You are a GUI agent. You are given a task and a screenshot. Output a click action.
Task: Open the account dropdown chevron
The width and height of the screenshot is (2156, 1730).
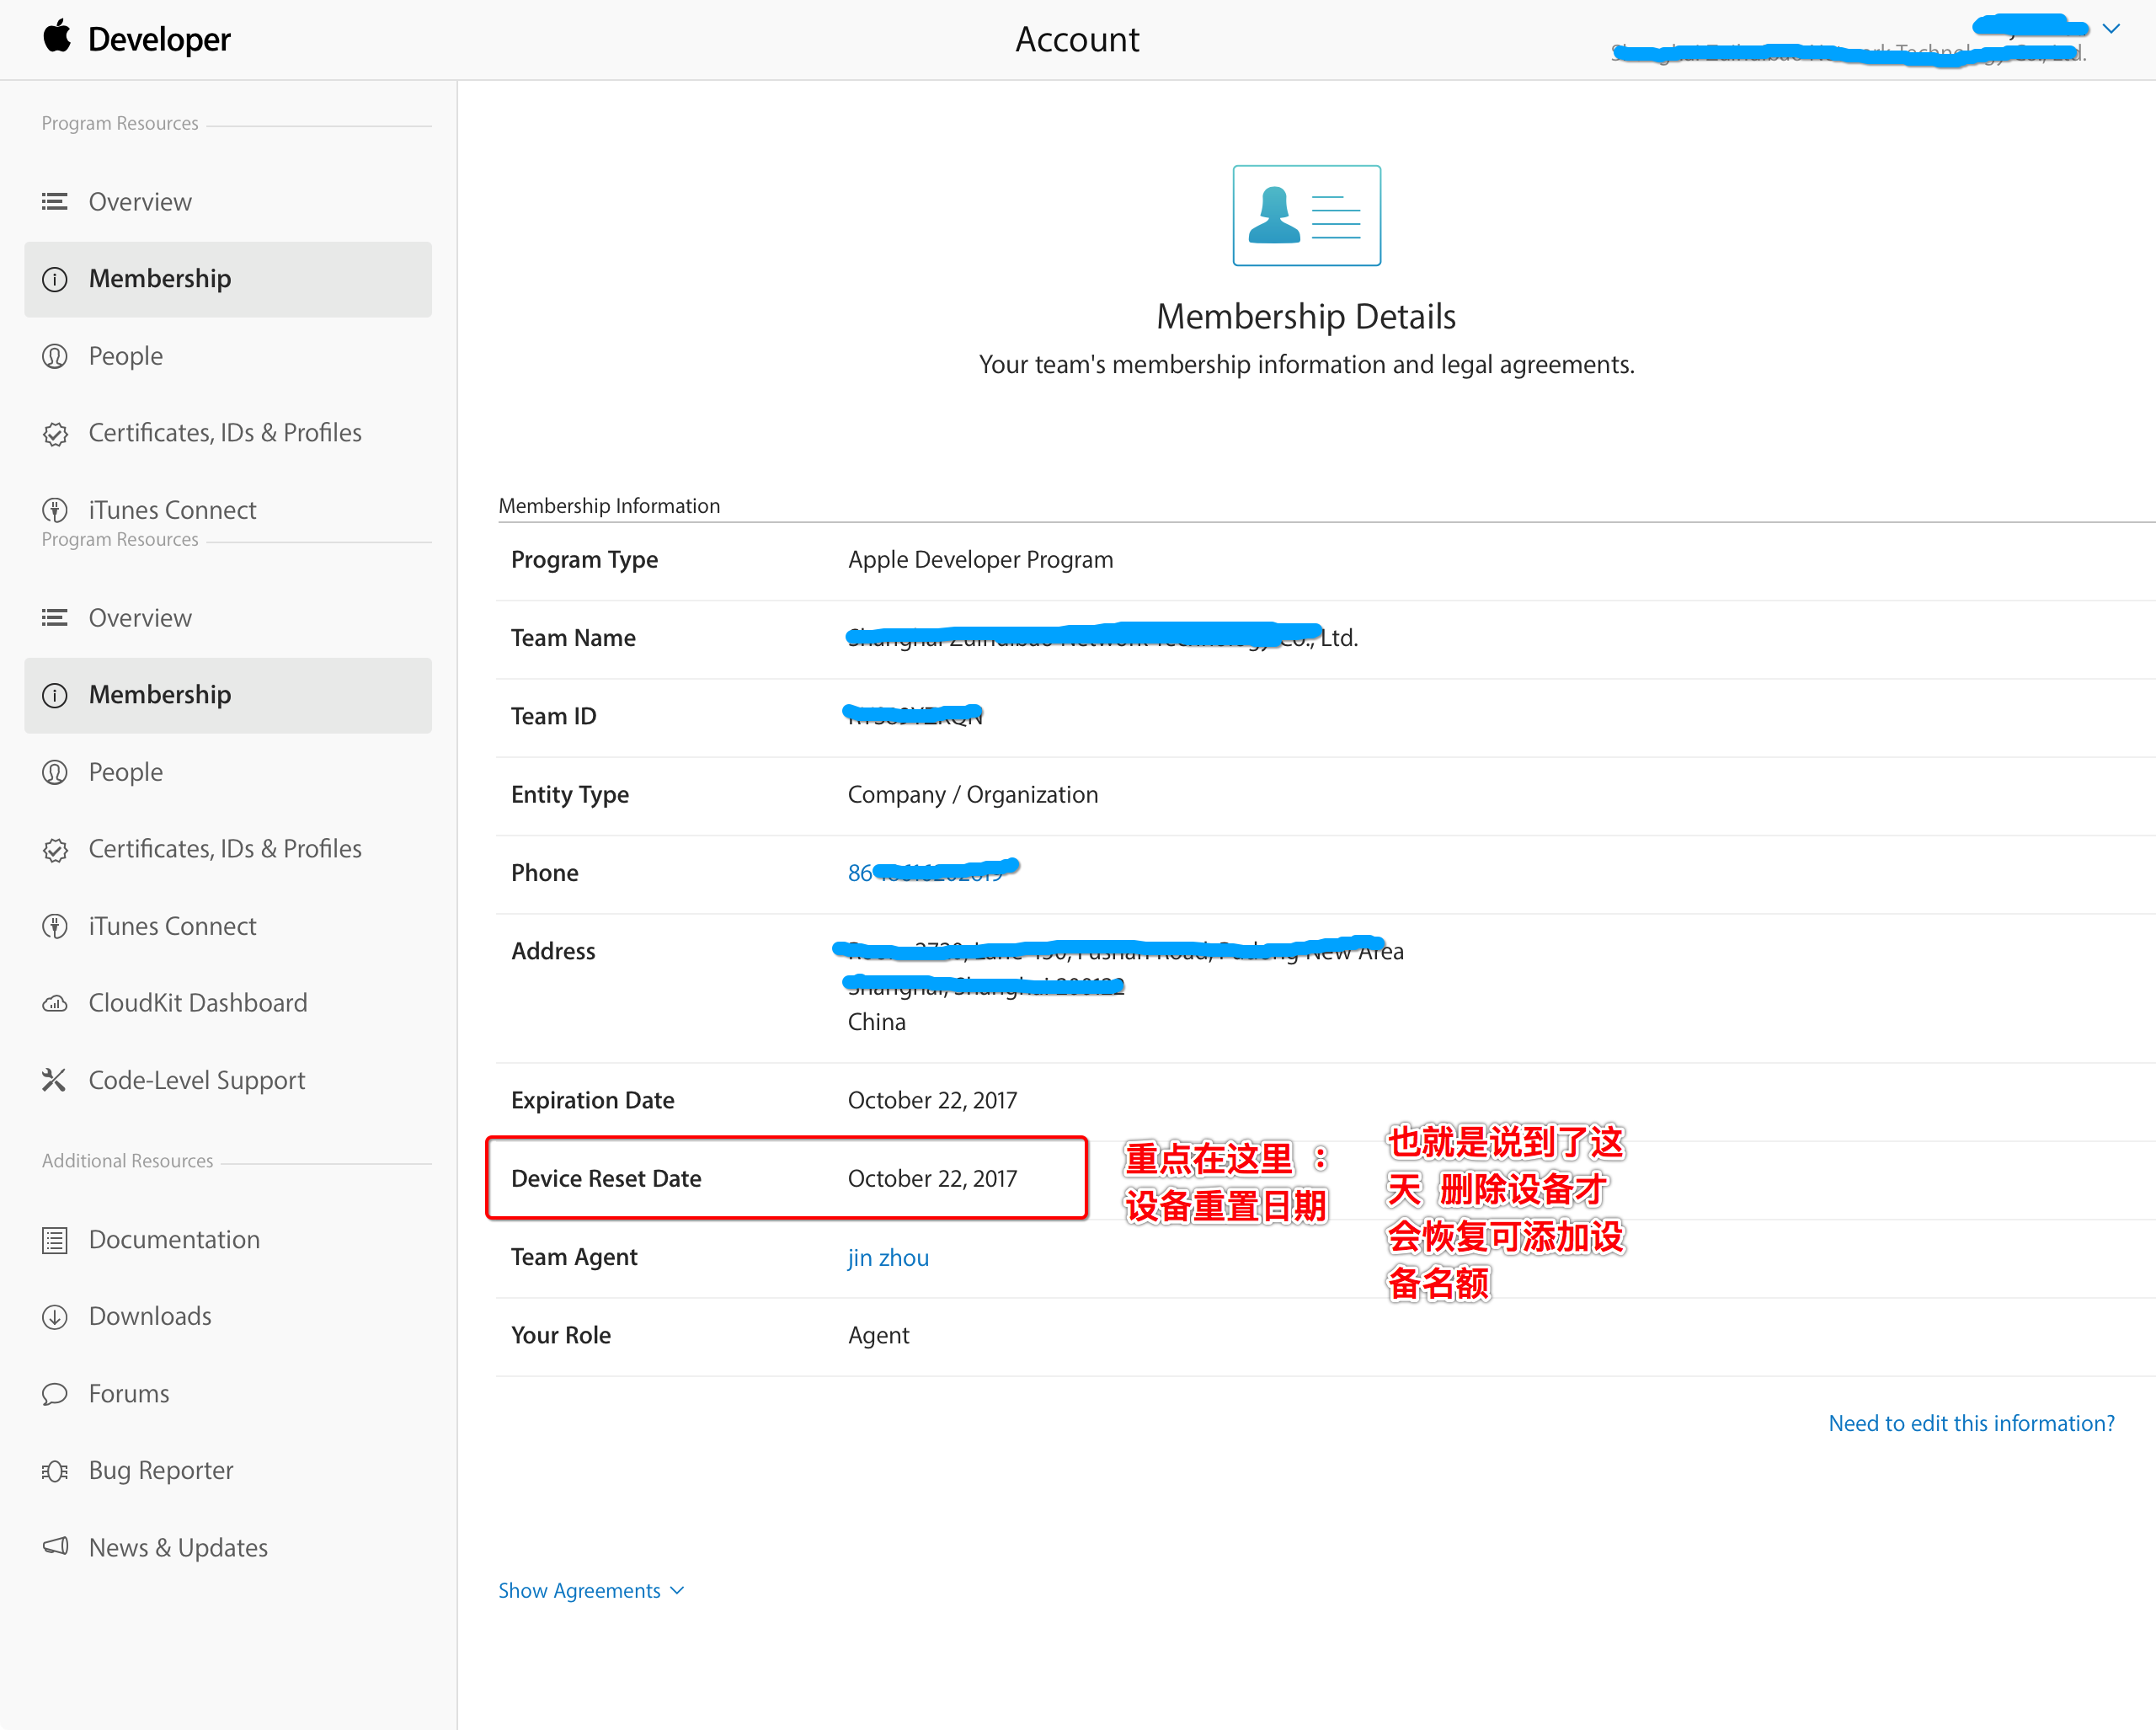pyautogui.click(x=2111, y=29)
